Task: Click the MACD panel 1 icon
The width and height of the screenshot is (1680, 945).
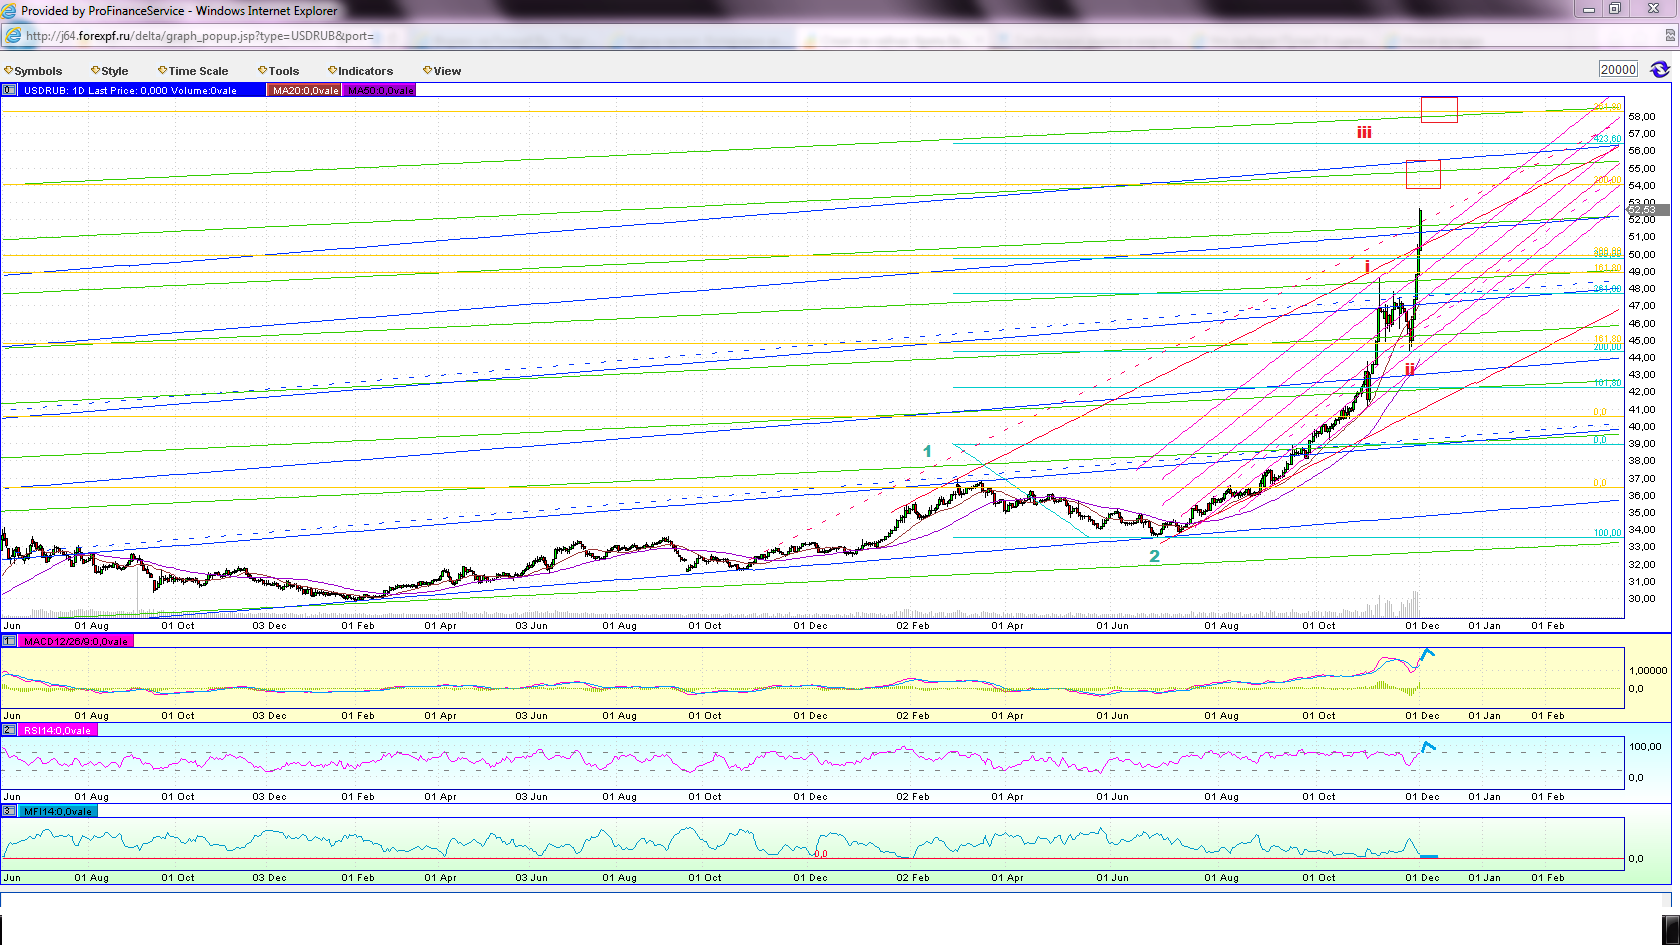Action: pyautogui.click(x=9, y=641)
